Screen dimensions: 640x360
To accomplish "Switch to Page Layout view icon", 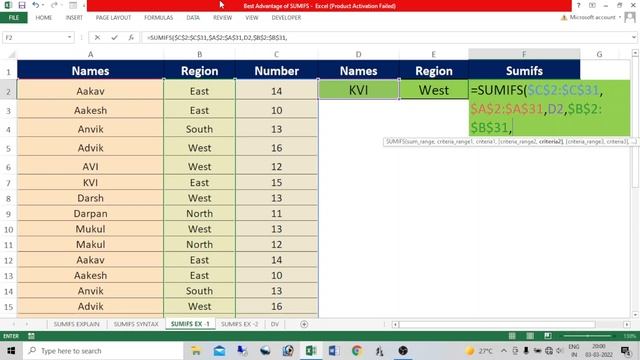I will tap(530, 336).
